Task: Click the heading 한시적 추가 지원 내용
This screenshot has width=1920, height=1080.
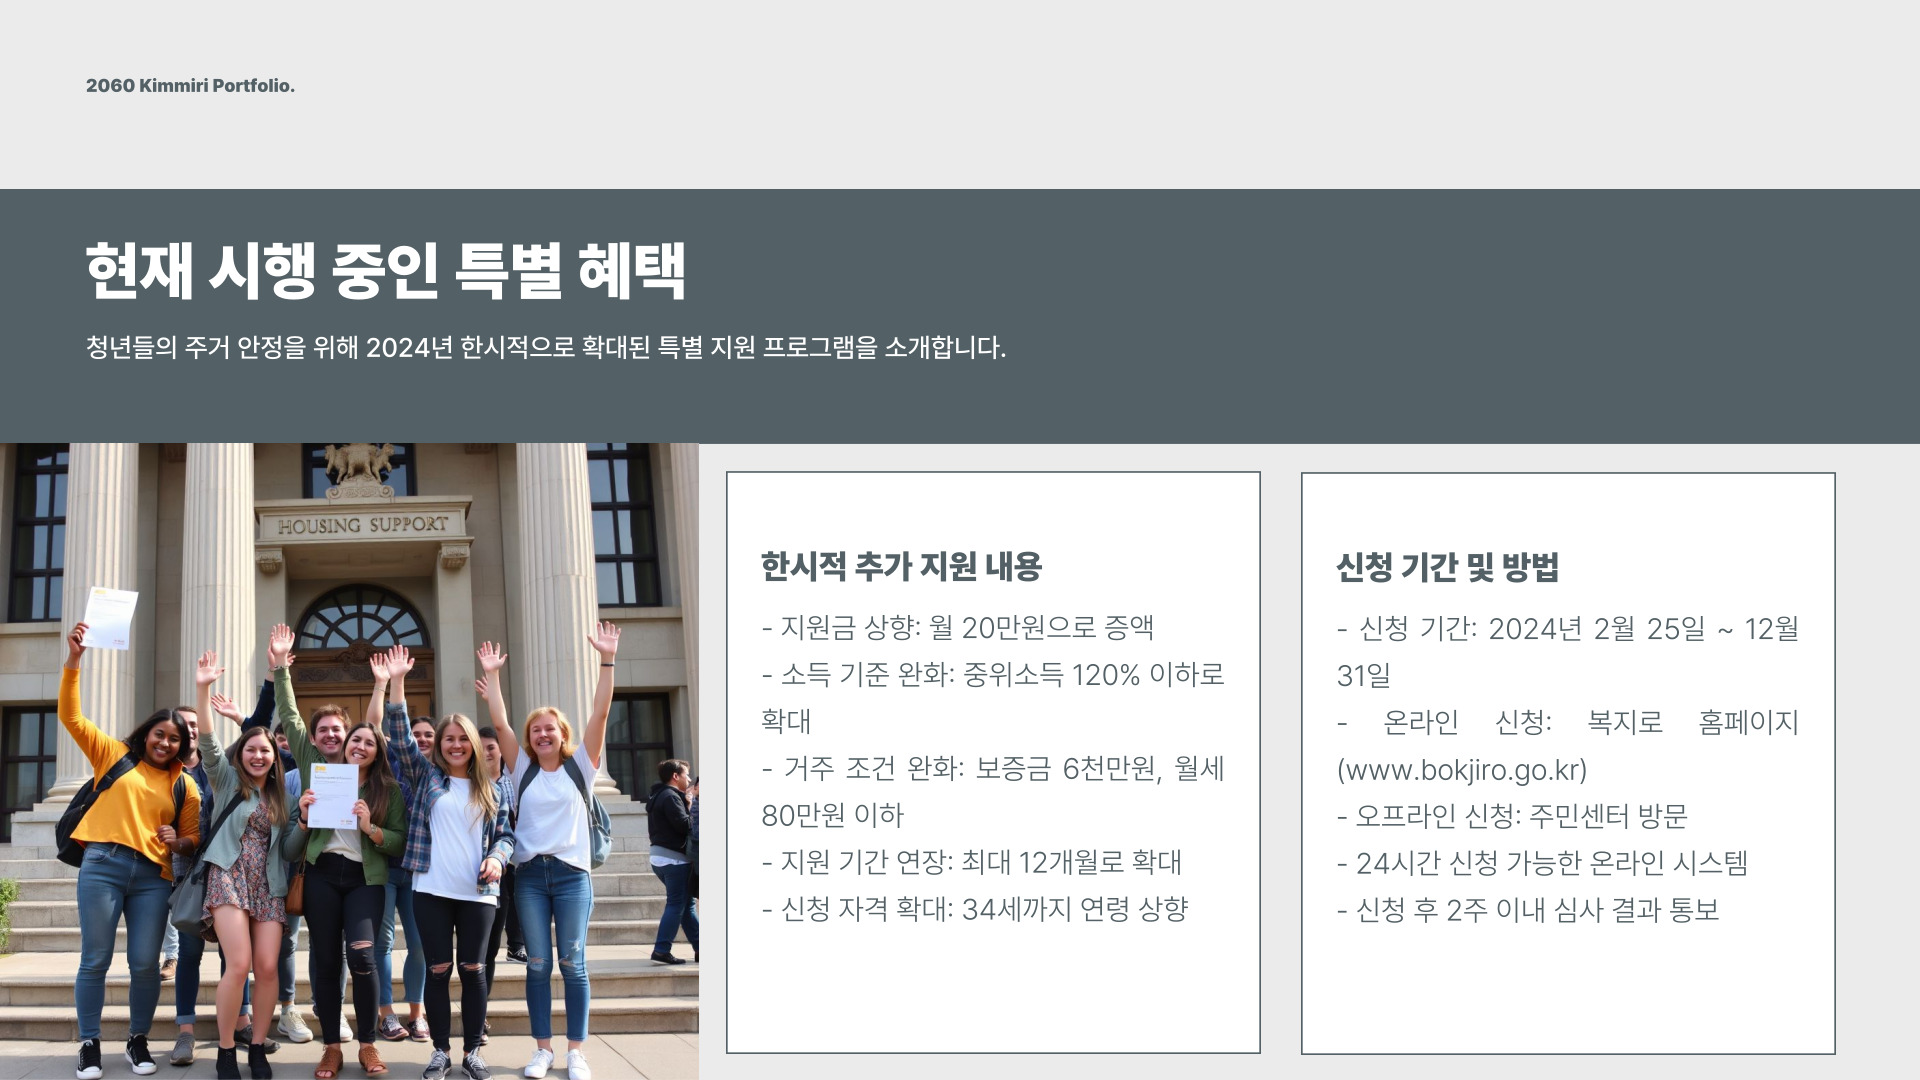Action: (x=901, y=567)
